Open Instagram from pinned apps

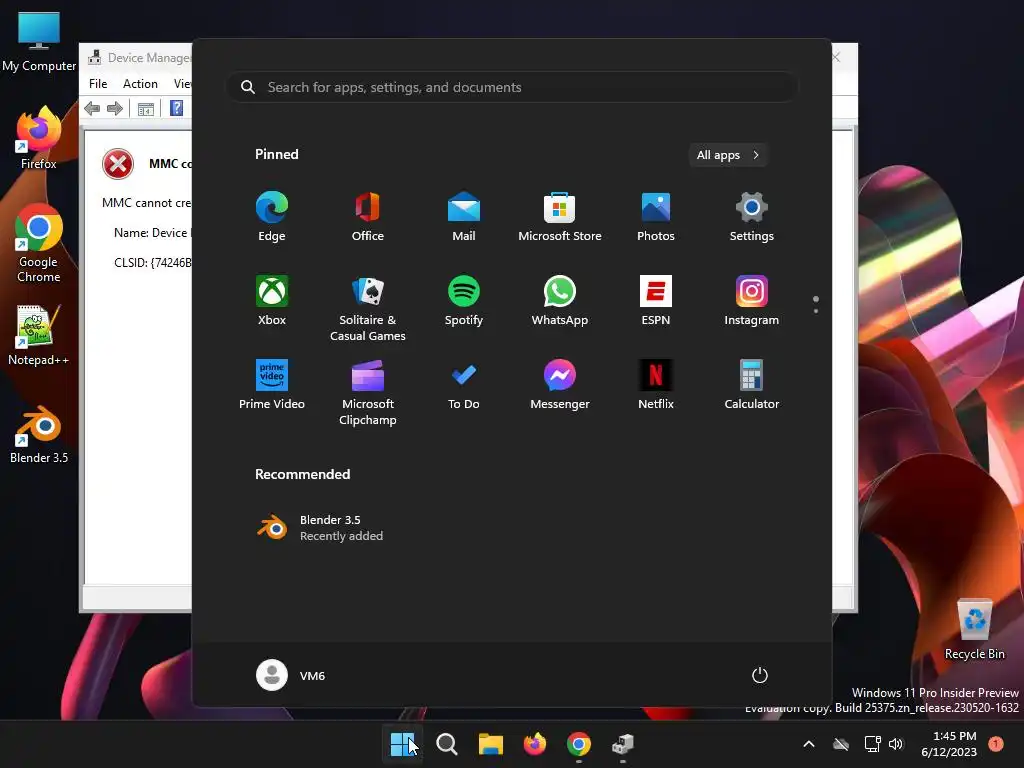click(x=752, y=300)
